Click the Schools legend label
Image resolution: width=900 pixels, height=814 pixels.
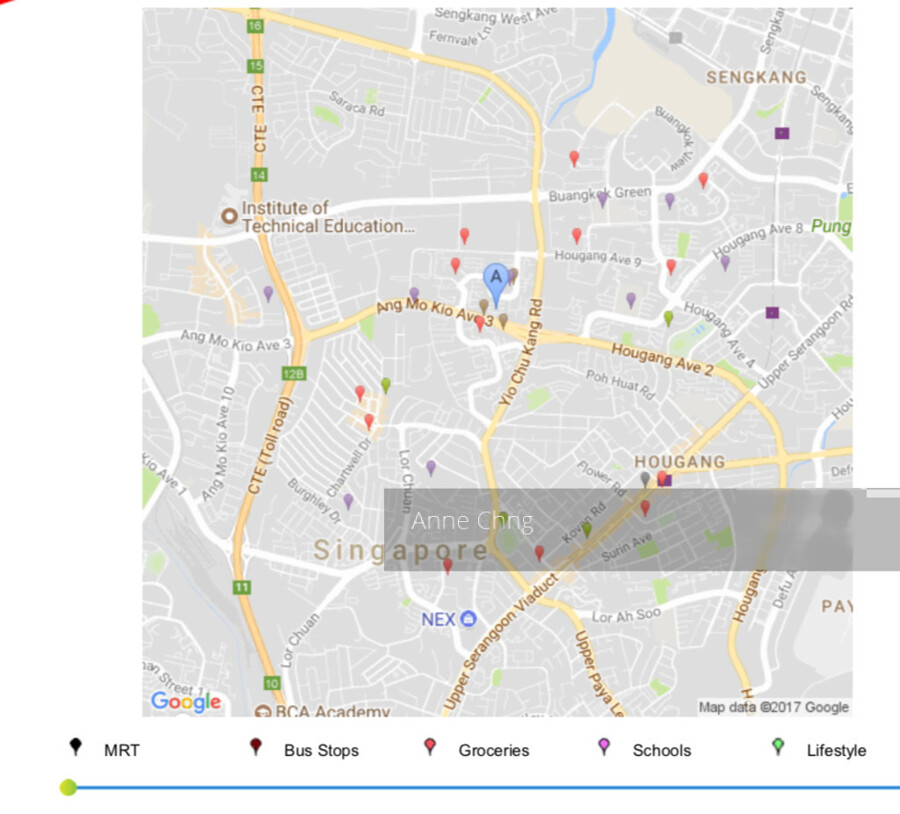(x=661, y=750)
